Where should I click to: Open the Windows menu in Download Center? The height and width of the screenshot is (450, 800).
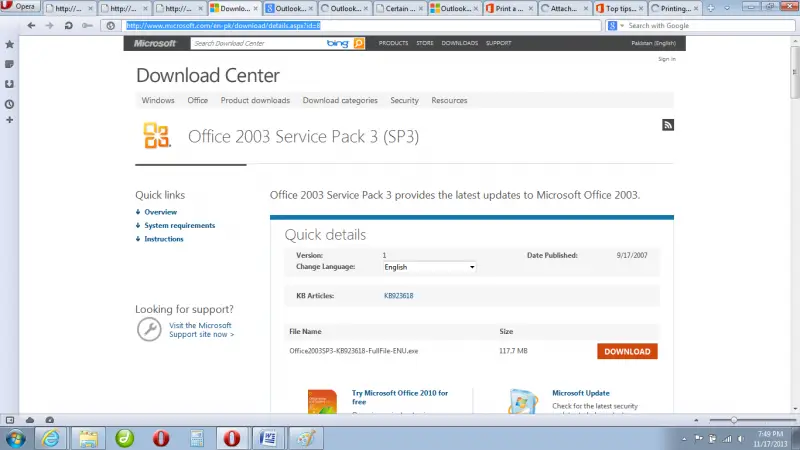click(158, 101)
